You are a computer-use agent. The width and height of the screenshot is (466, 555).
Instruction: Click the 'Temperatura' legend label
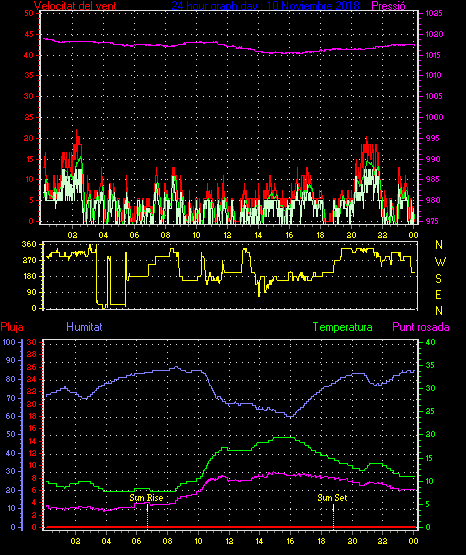click(x=343, y=327)
